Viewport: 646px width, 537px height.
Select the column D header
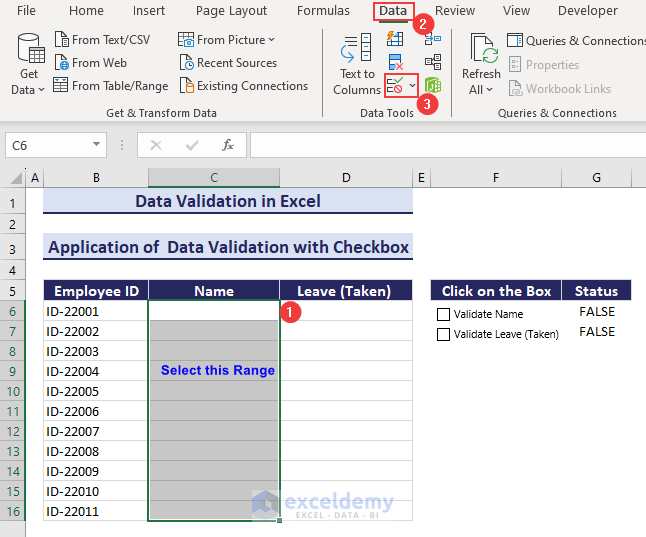click(x=345, y=178)
